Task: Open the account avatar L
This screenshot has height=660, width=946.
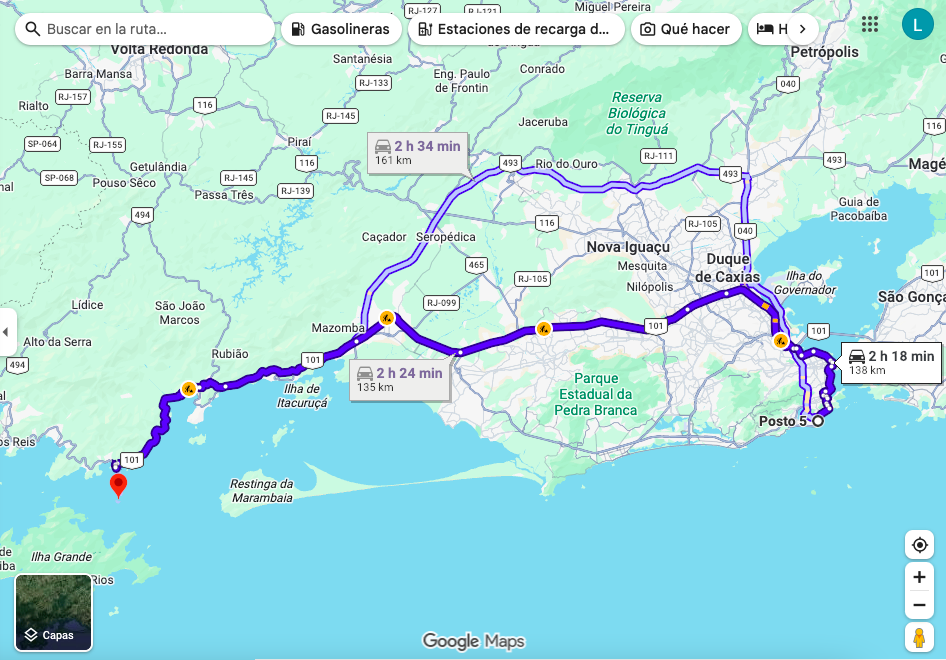Action: click(917, 25)
